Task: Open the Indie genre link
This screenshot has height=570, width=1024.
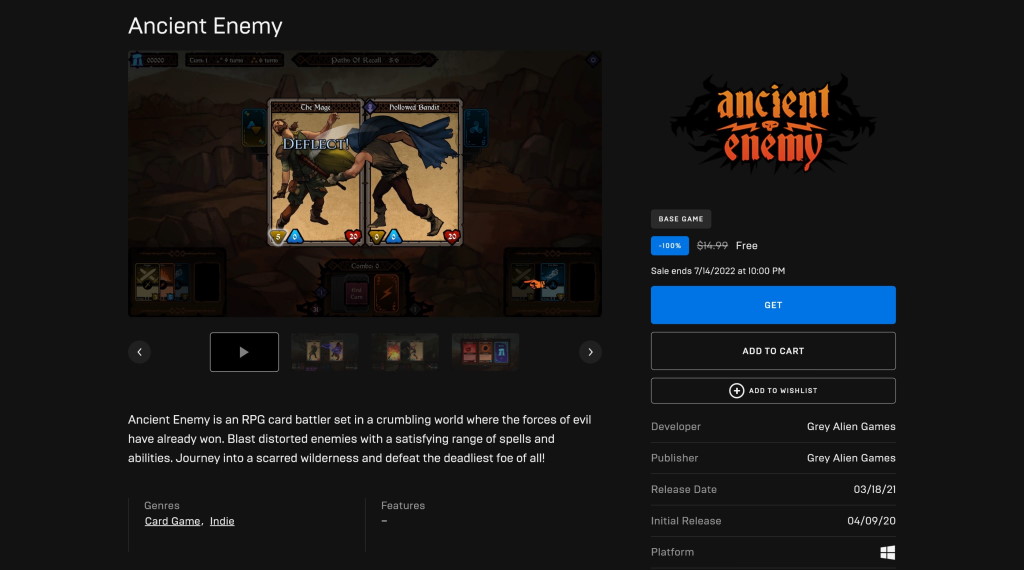Action: [222, 521]
